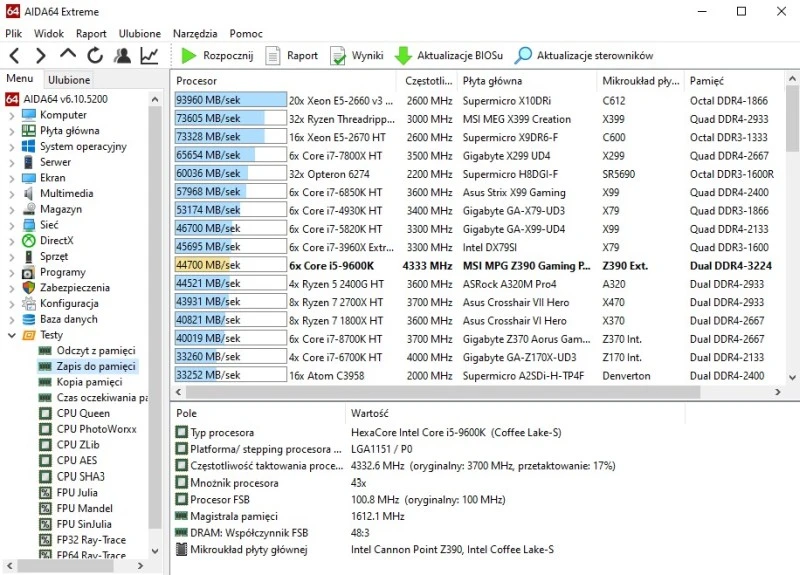This screenshot has width=800, height=575.
Task: Expand the Komputer tree node
Action: pyautogui.click(x=12, y=115)
